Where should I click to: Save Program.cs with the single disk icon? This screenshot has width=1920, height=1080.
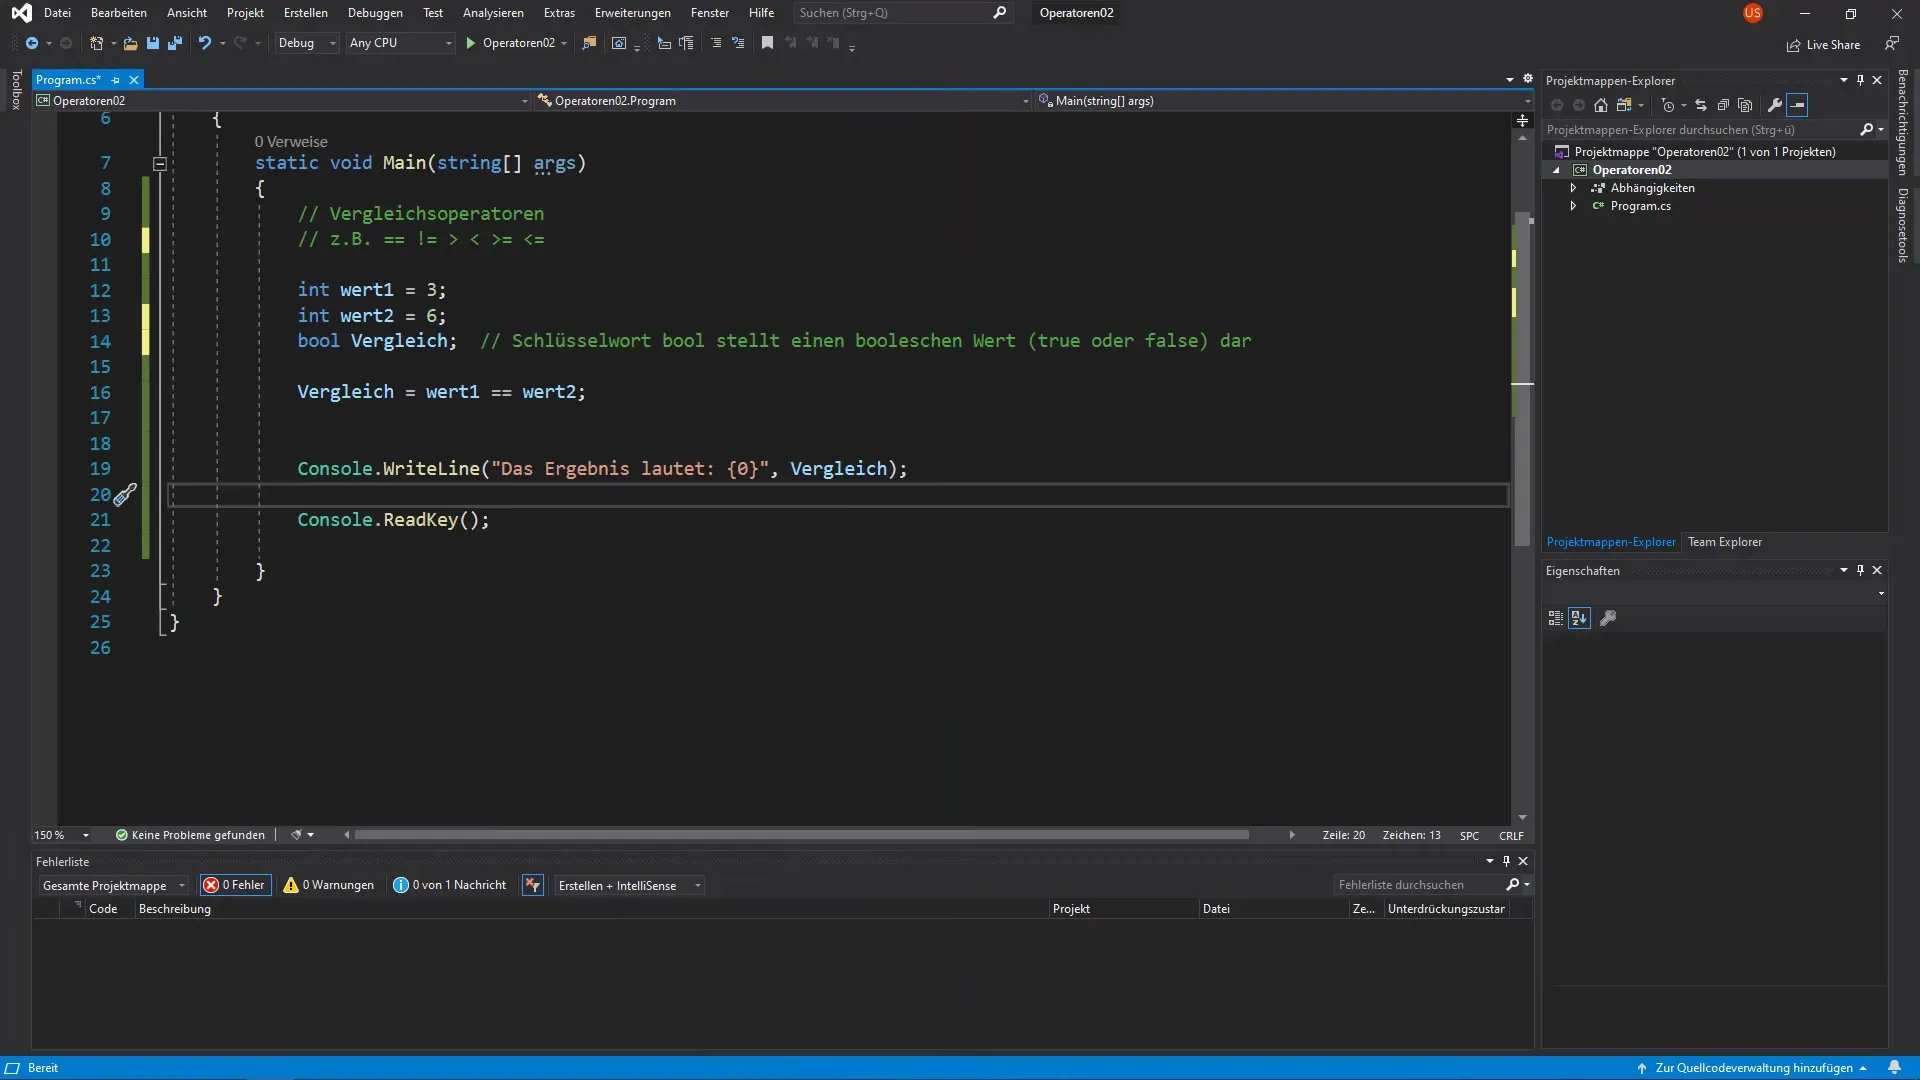pyautogui.click(x=153, y=43)
